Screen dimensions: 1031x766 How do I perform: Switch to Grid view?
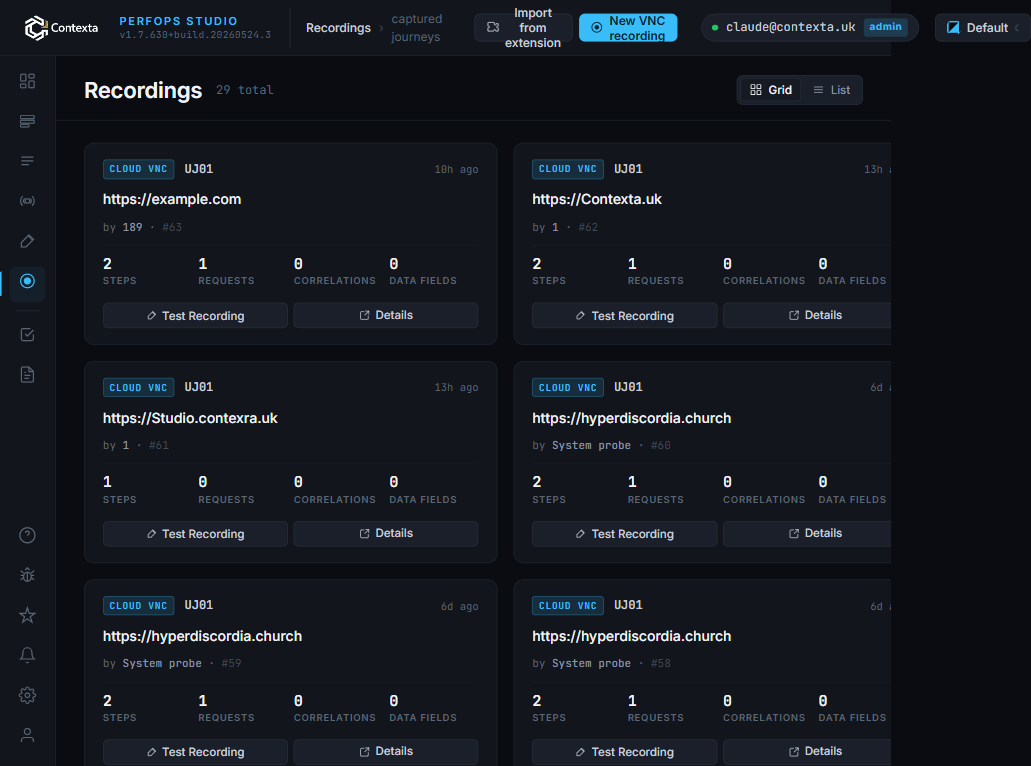point(771,90)
